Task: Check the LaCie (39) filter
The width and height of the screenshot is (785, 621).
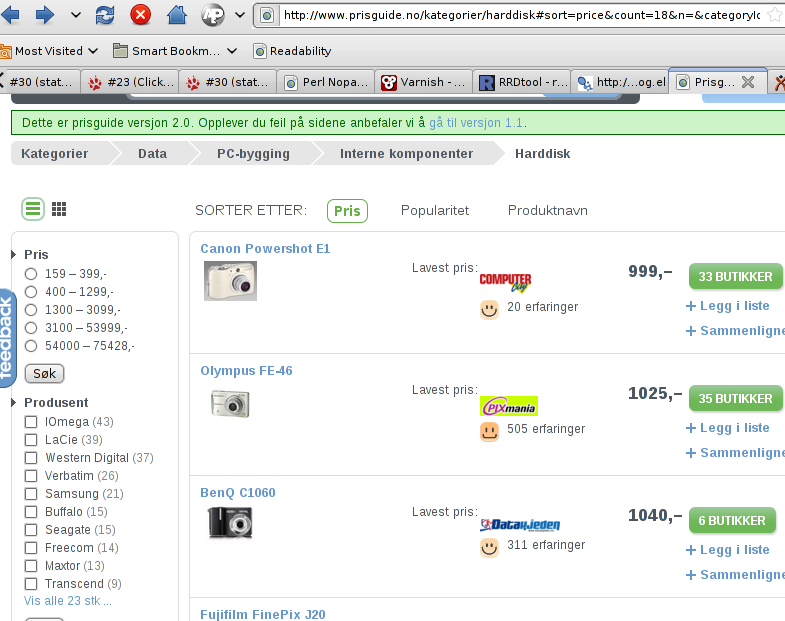Action: point(31,440)
